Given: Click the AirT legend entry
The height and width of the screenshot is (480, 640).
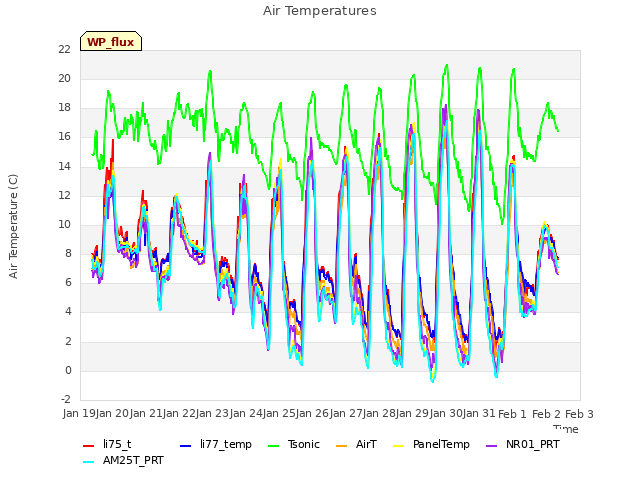Looking at the screenshot, I should (366, 444).
